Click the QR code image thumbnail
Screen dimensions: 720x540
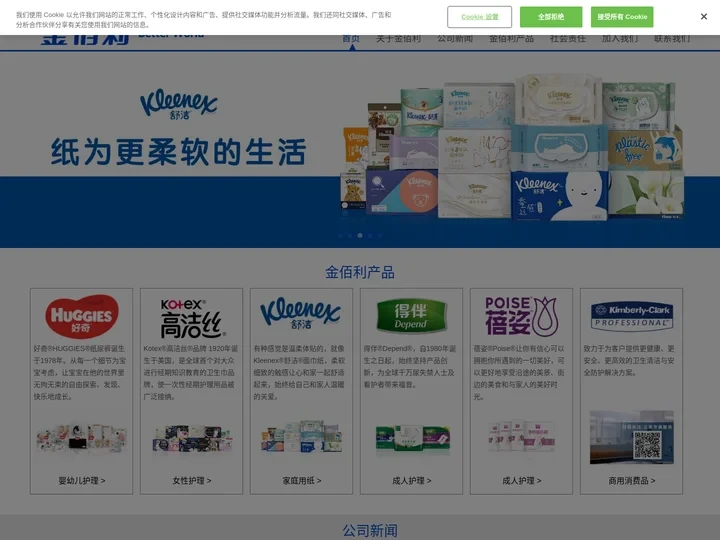point(632,437)
